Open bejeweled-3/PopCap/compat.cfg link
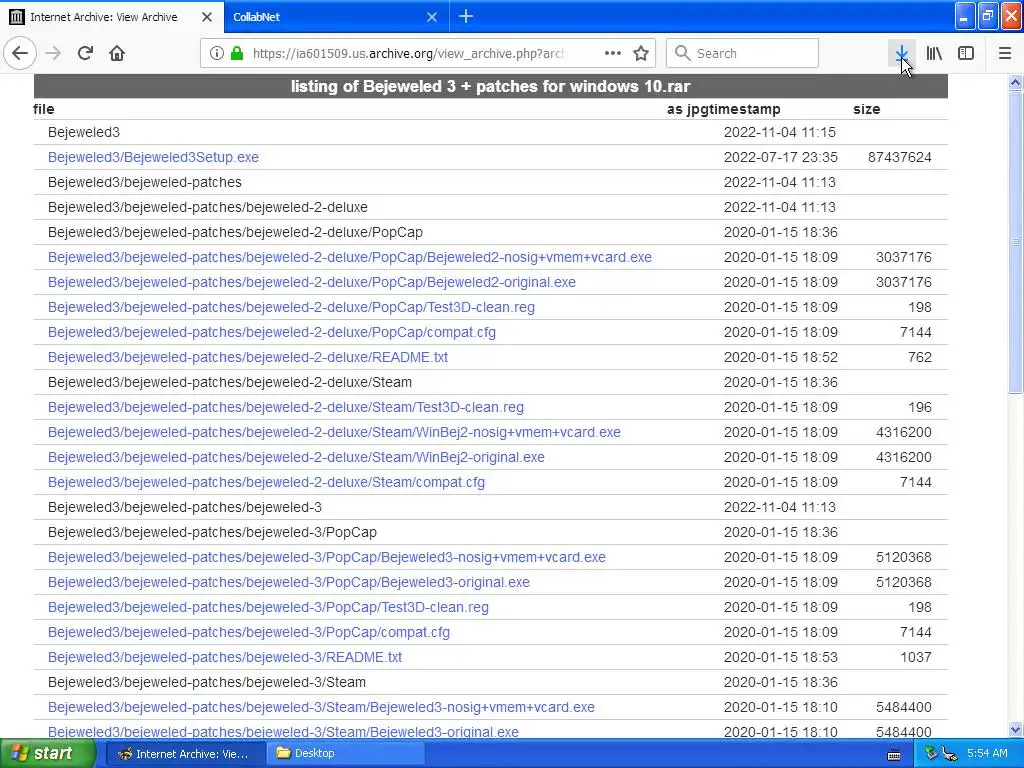The image size is (1024, 768). click(x=249, y=632)
